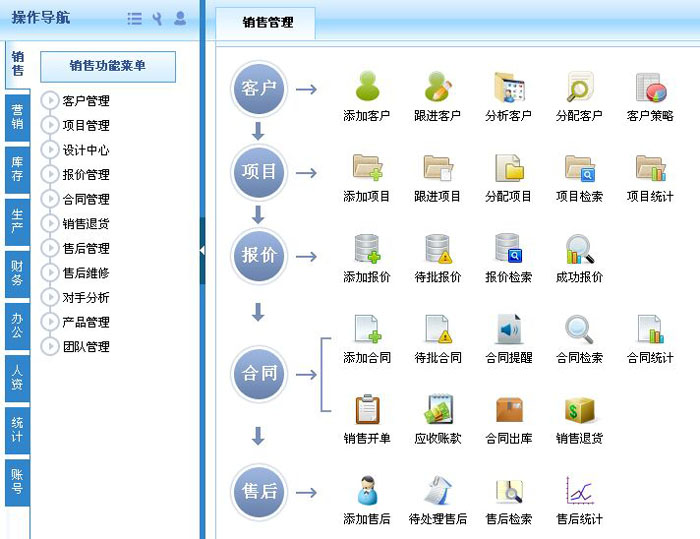Click the 售后统计 chart icon
This screenshot has width=700, height=539.
(580, 491)
